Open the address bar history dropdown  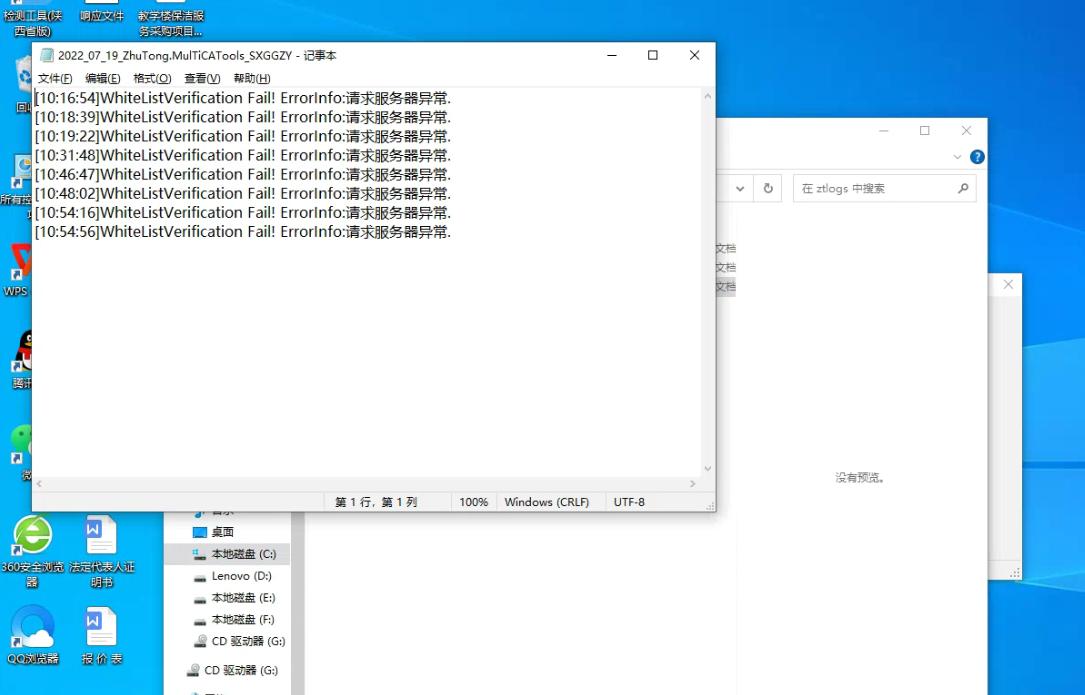[740, 188]
